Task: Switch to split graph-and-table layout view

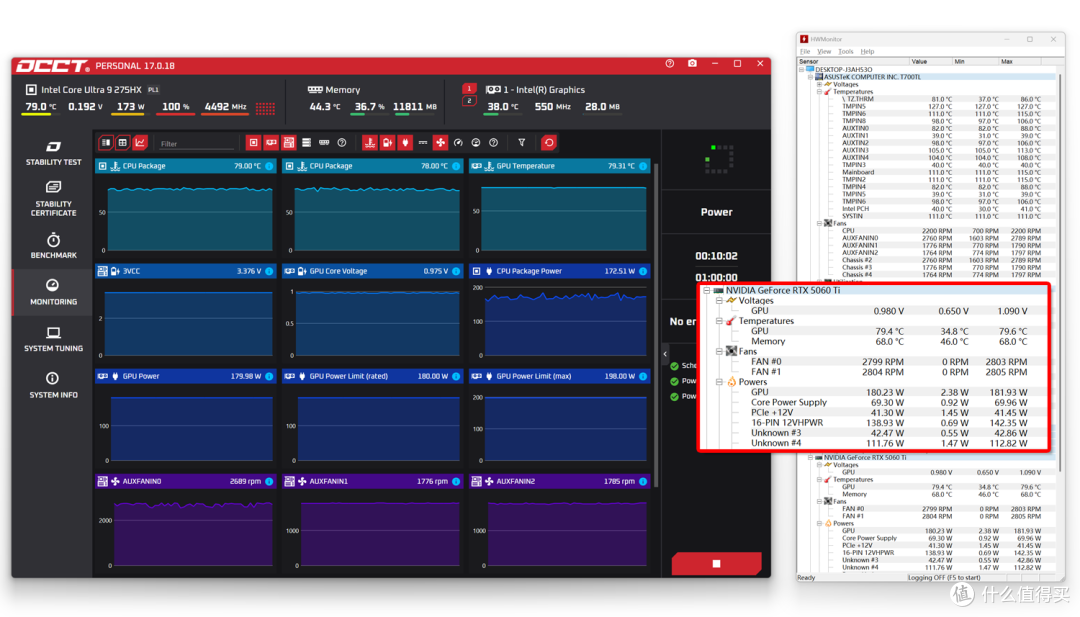Action: tap(106, 143)
